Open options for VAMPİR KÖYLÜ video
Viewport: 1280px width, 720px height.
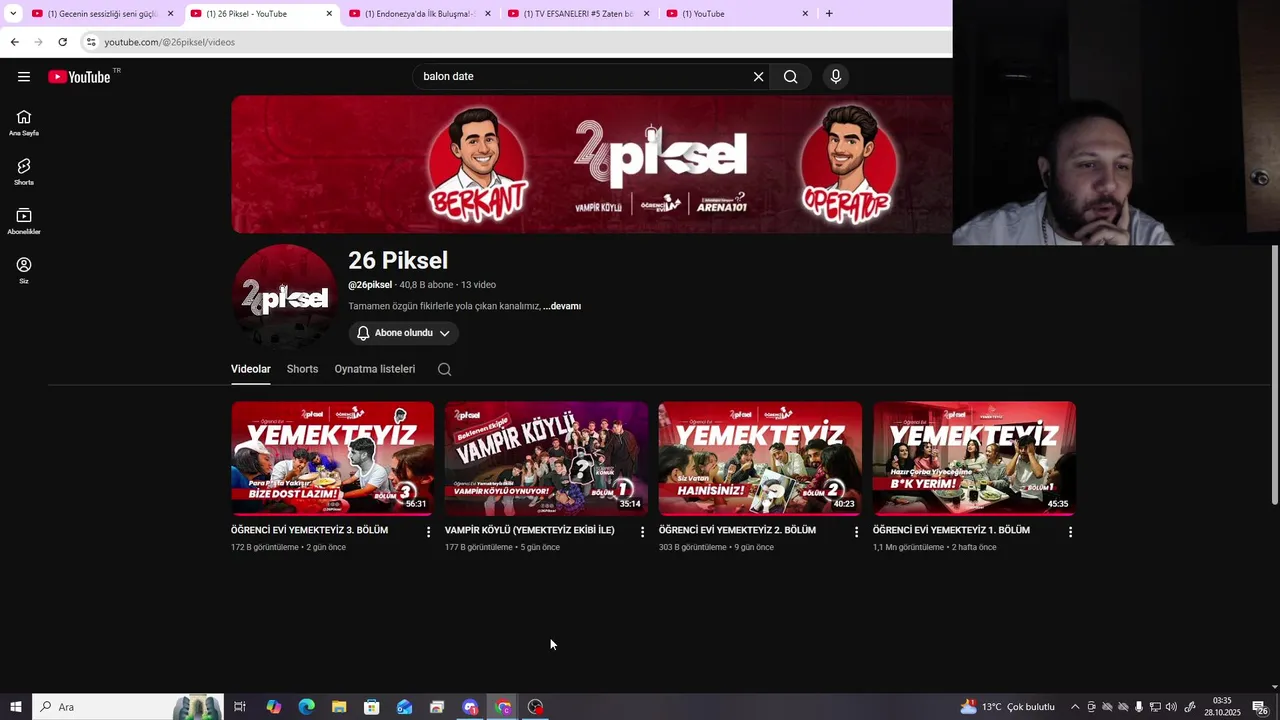tap(643, 532)
